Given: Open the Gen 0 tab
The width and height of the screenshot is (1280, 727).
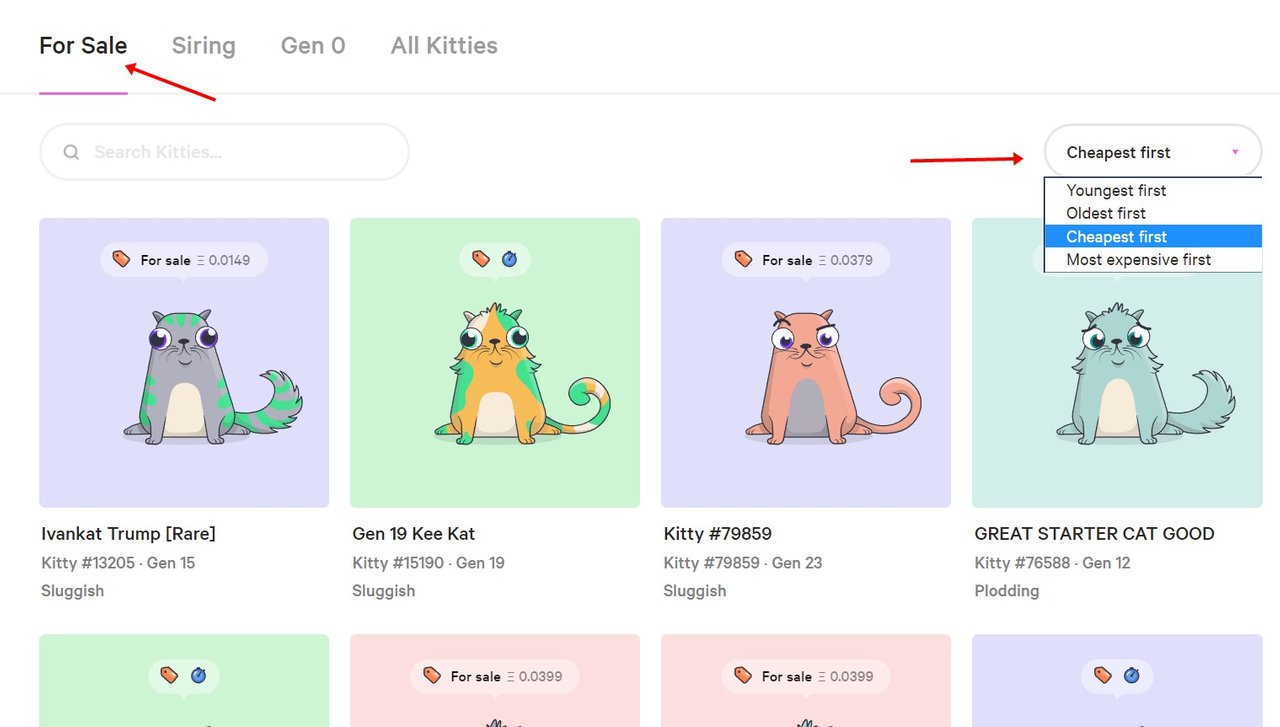Looking at the screenshot, I should coord(313,46).
